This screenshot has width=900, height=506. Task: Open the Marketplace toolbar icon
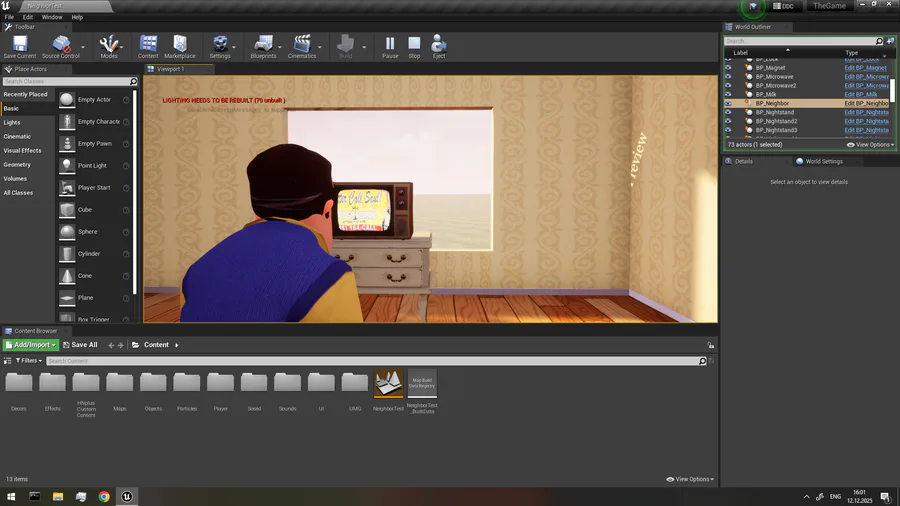[180, 46]
